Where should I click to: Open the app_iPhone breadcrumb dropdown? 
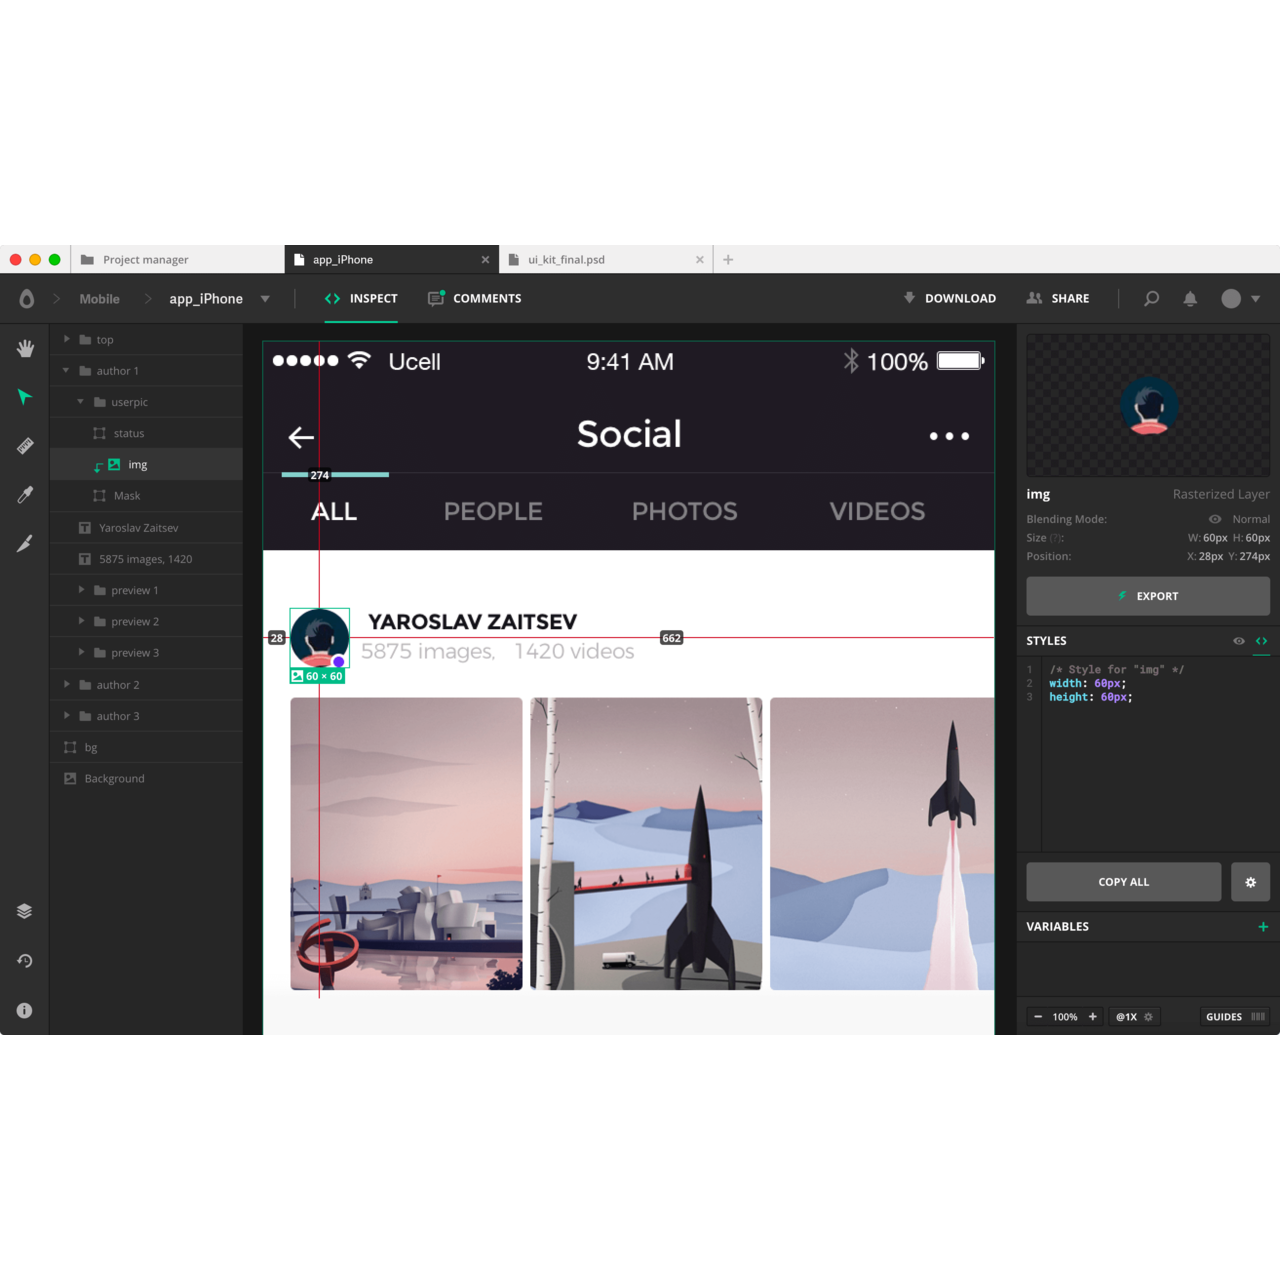265,298
